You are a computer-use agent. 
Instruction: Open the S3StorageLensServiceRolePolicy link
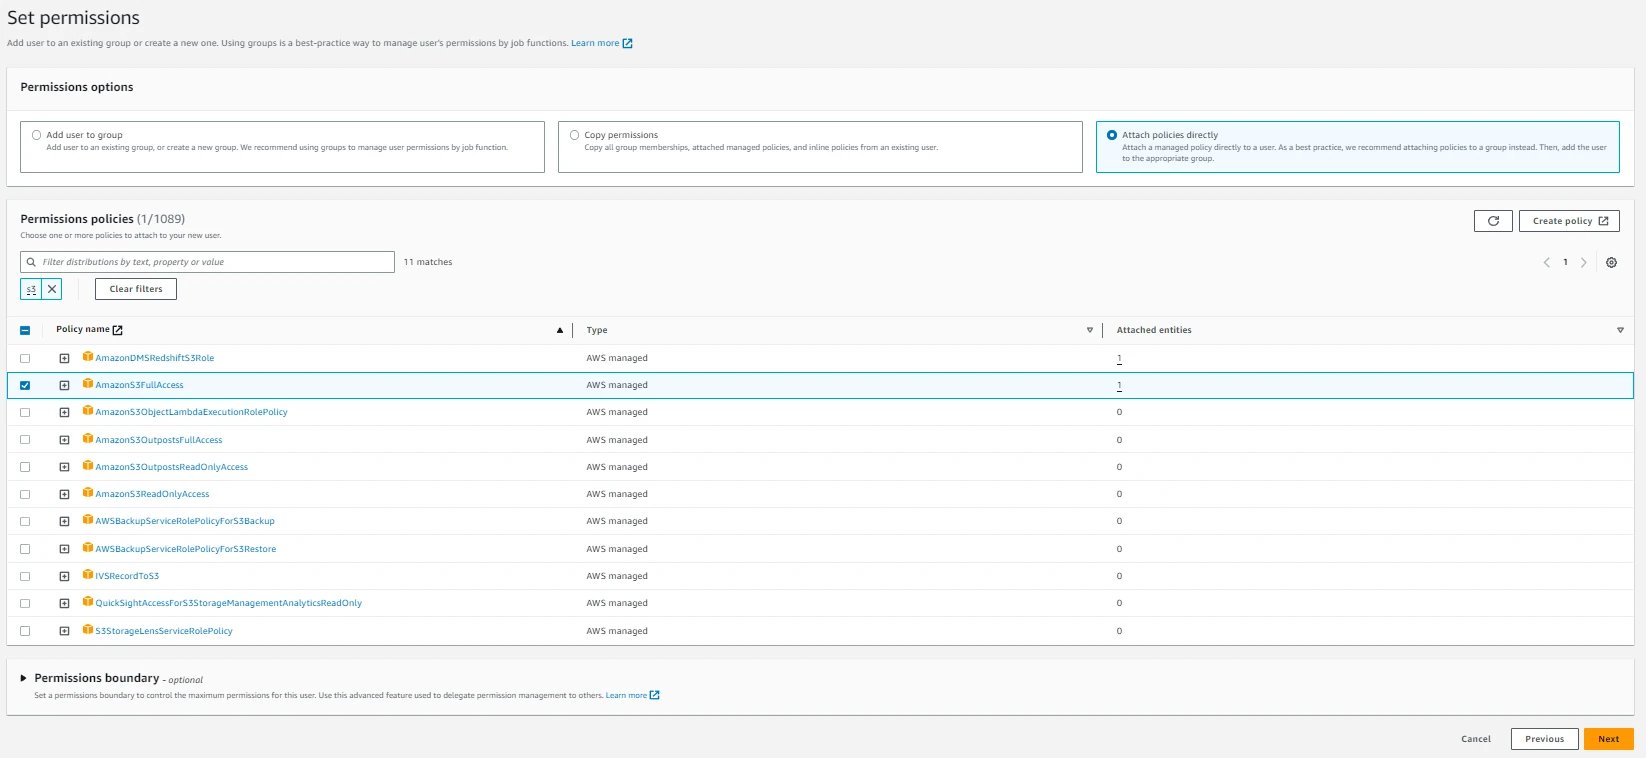click(164, 631)
